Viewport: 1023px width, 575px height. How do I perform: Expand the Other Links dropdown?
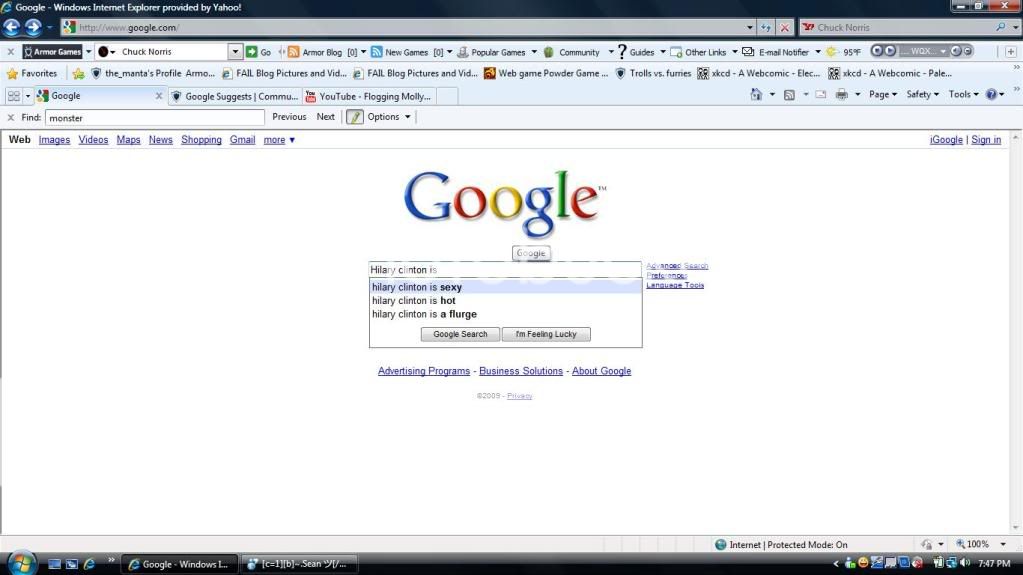tap(735, 52)
